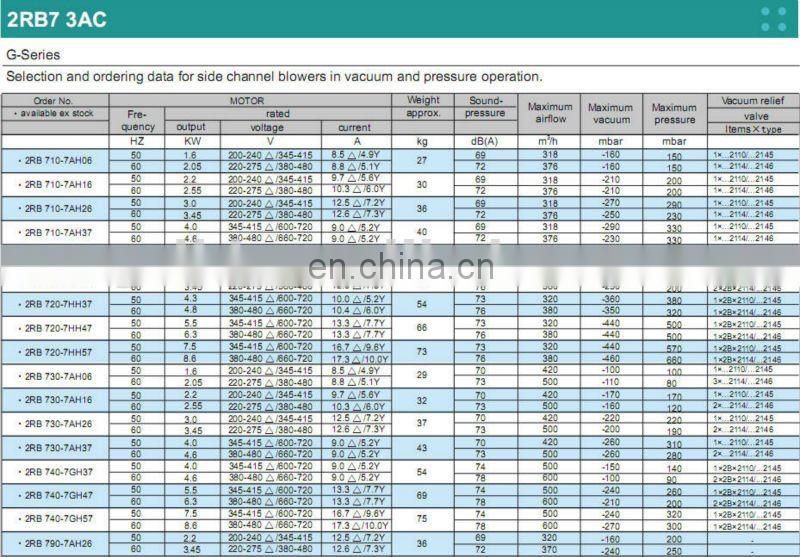Viewport: 800px width, 557px height.
Task: Select the Maximum pressure column header
Action: pos(674,113)
